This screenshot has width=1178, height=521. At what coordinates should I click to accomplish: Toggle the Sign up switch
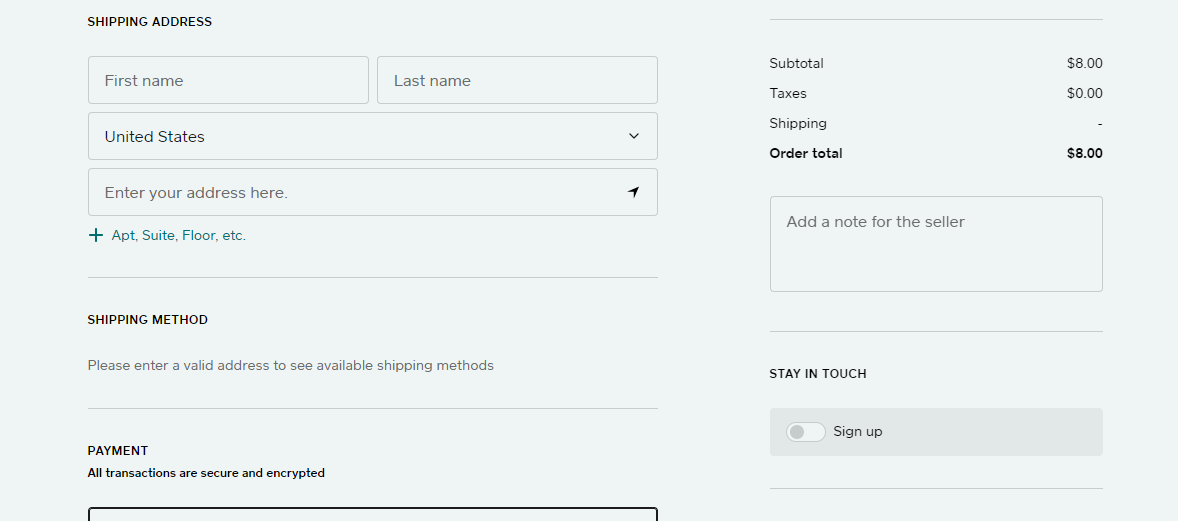(x=805, y=432)
